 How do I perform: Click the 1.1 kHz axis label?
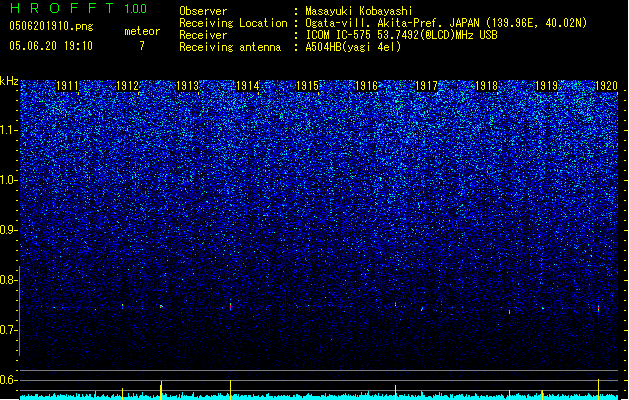pos(9,130)
